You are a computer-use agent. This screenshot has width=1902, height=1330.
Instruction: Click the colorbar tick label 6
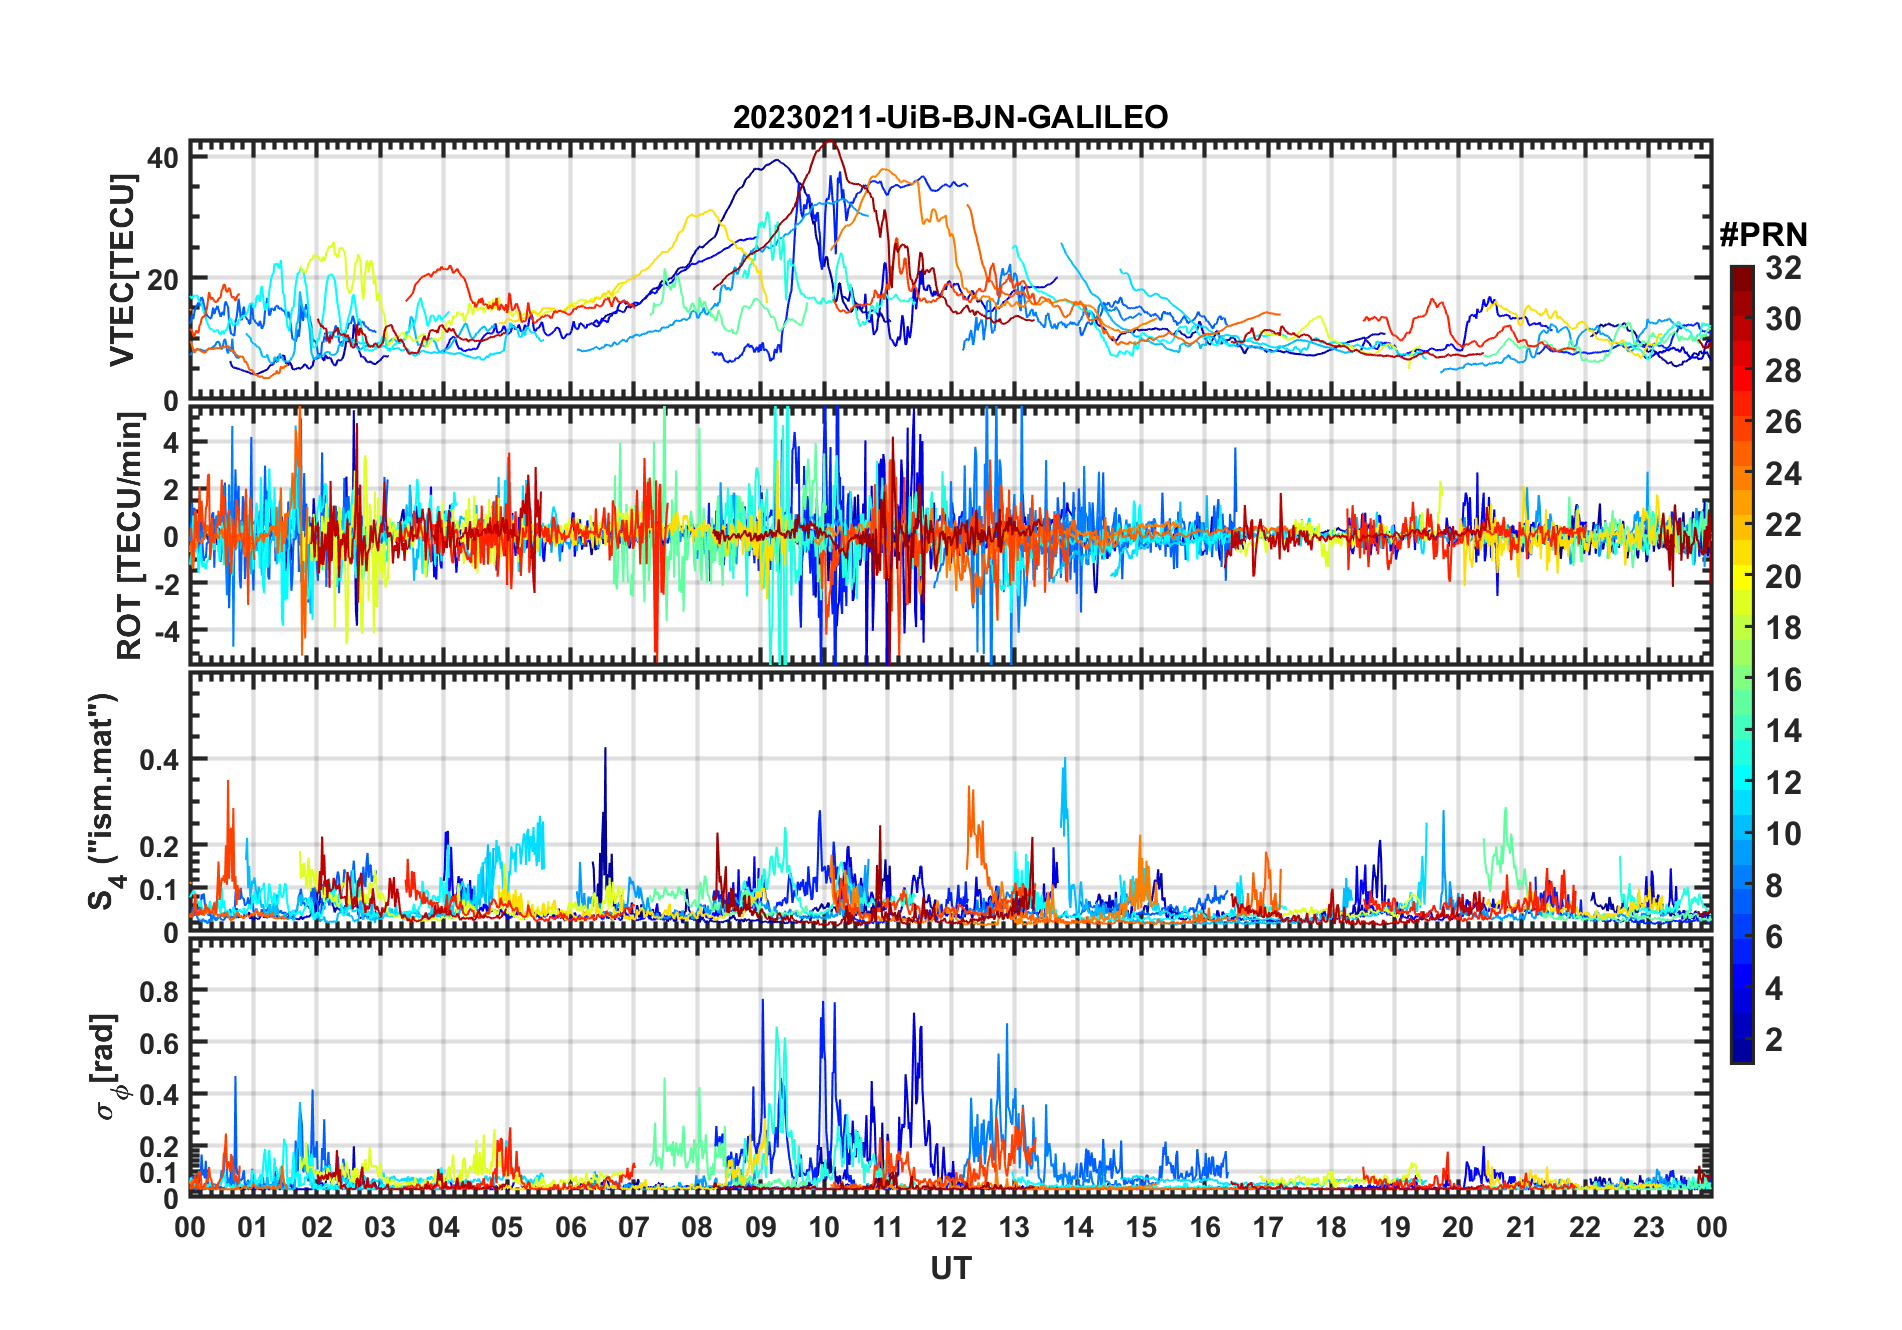click(x=1774, y=936)
